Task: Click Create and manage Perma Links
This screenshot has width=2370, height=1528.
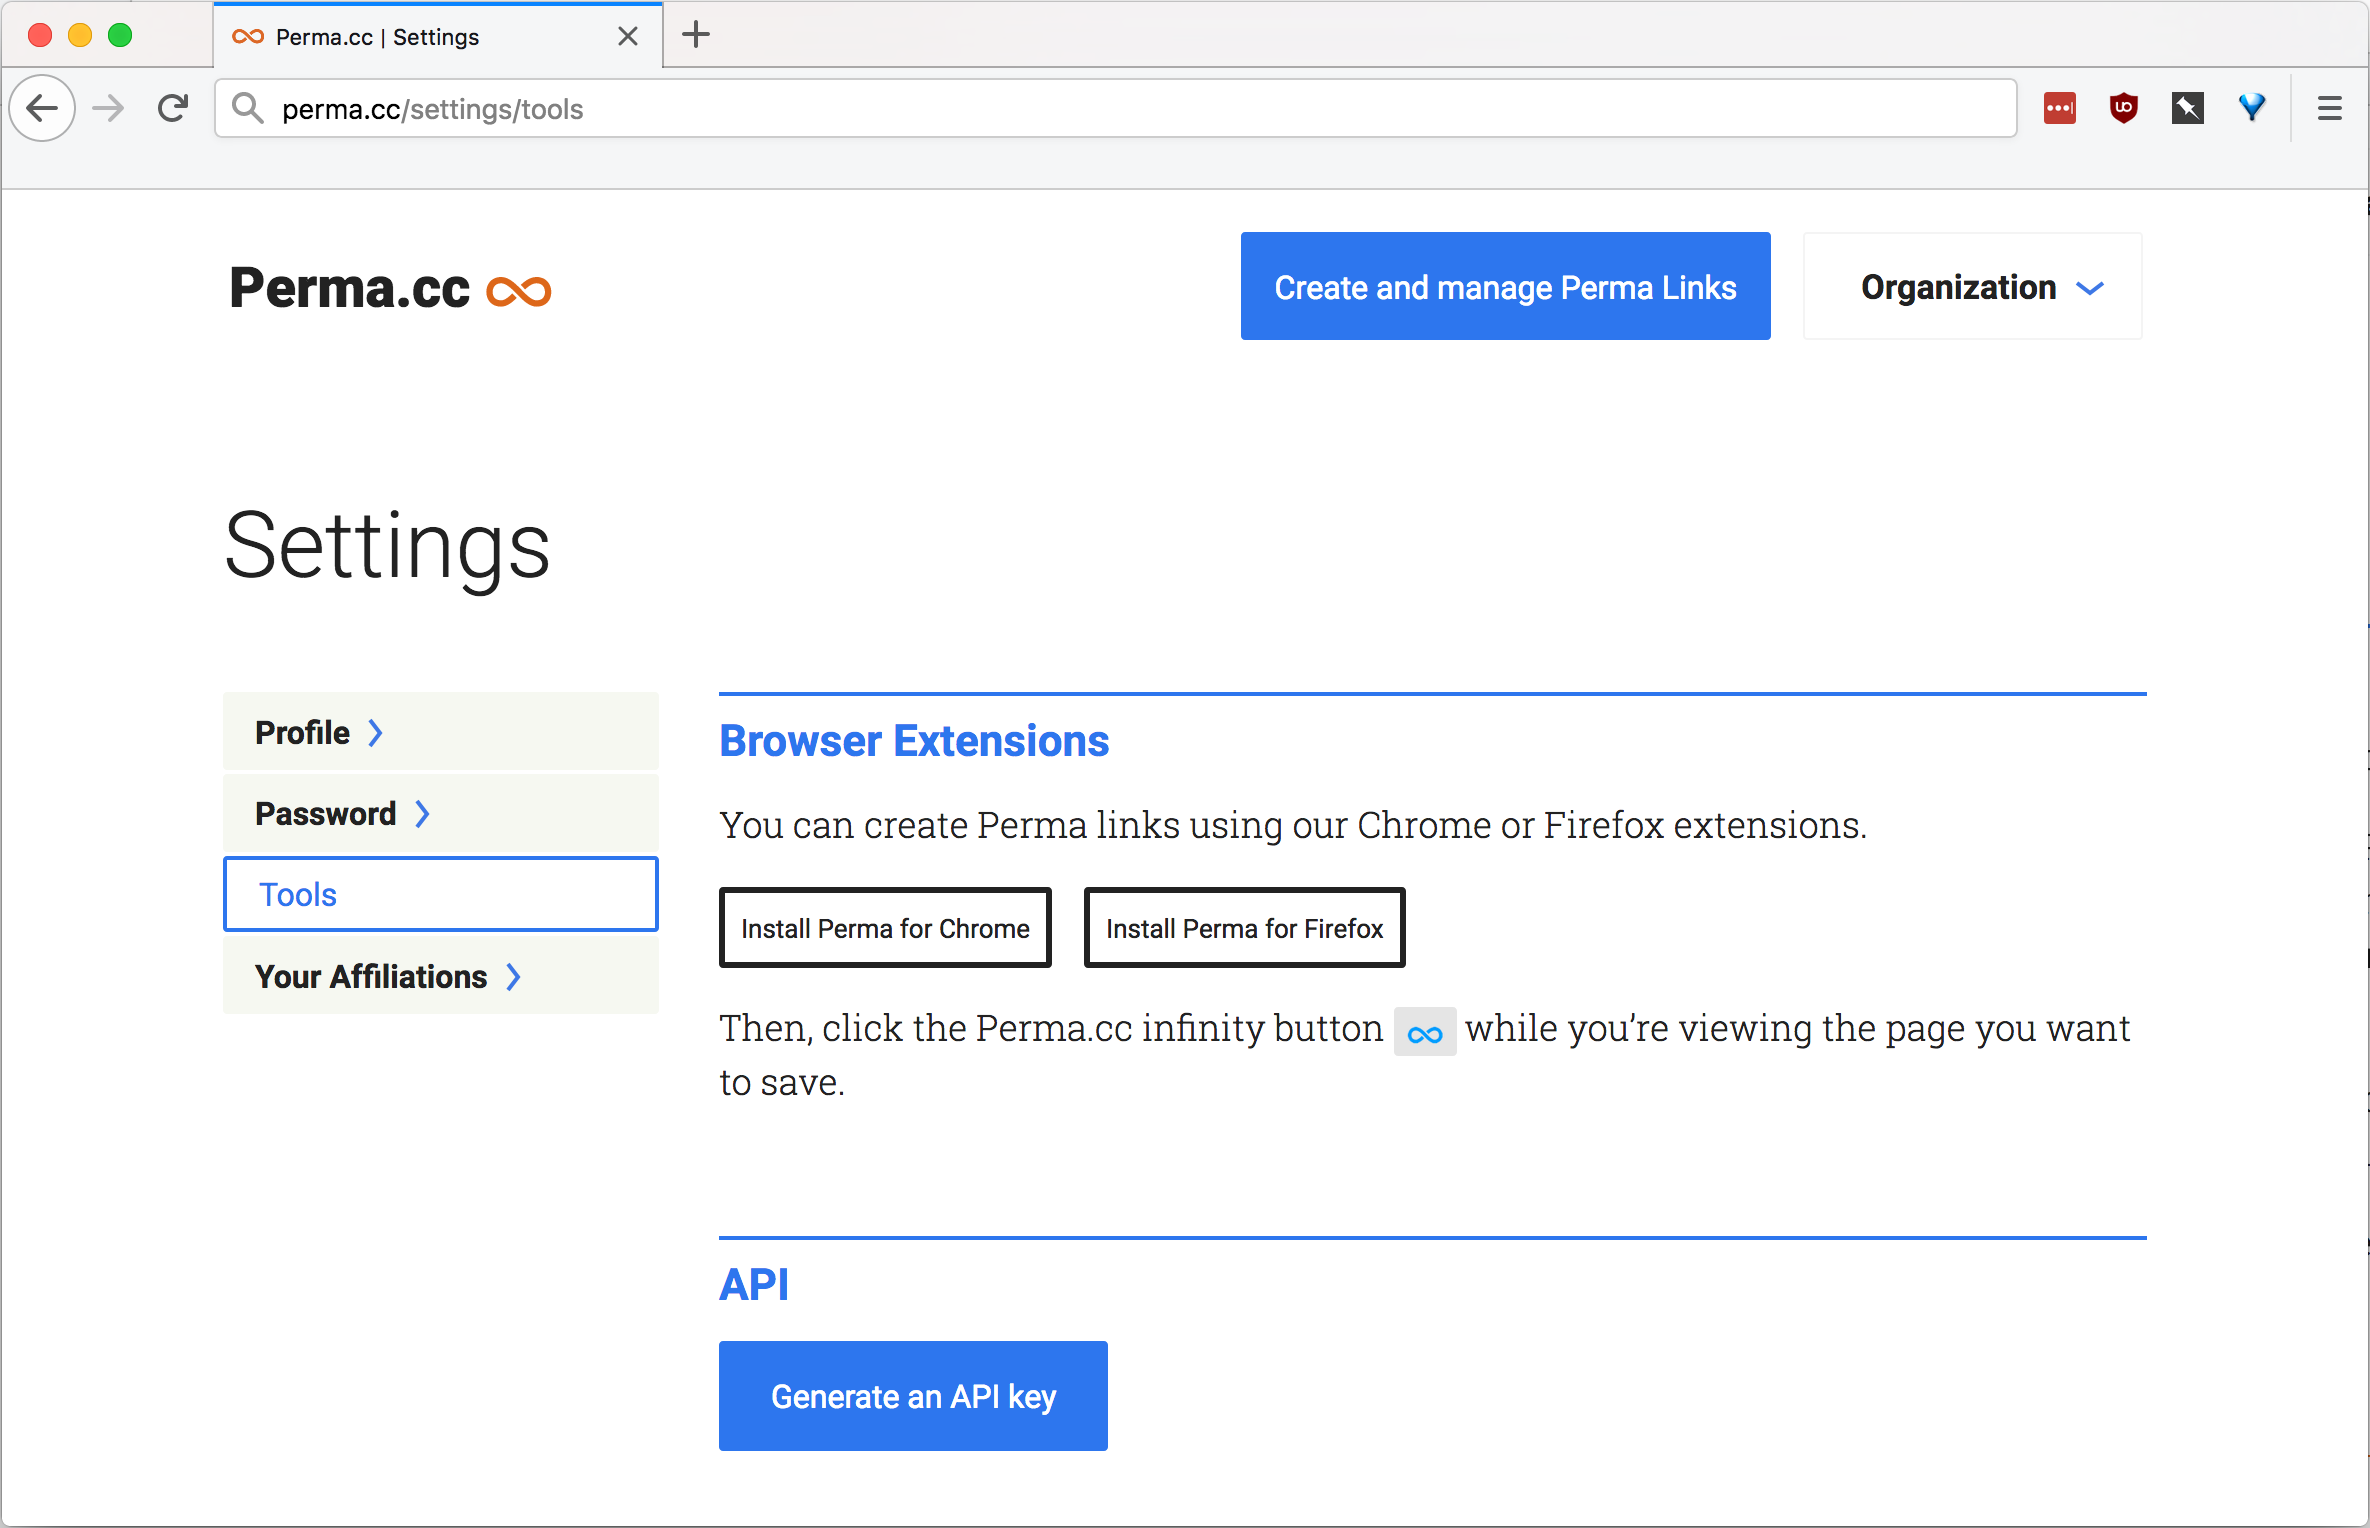Action: [1506, 287]
